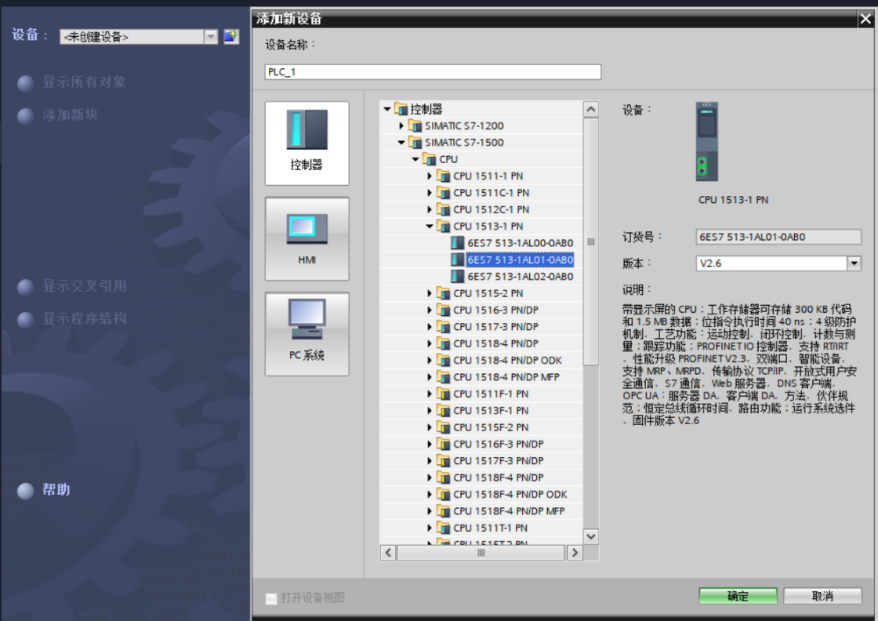The width and height of the screenshot is (878, 621).
Task: Click the 显示程序结构 link
Action: point(85,319)
